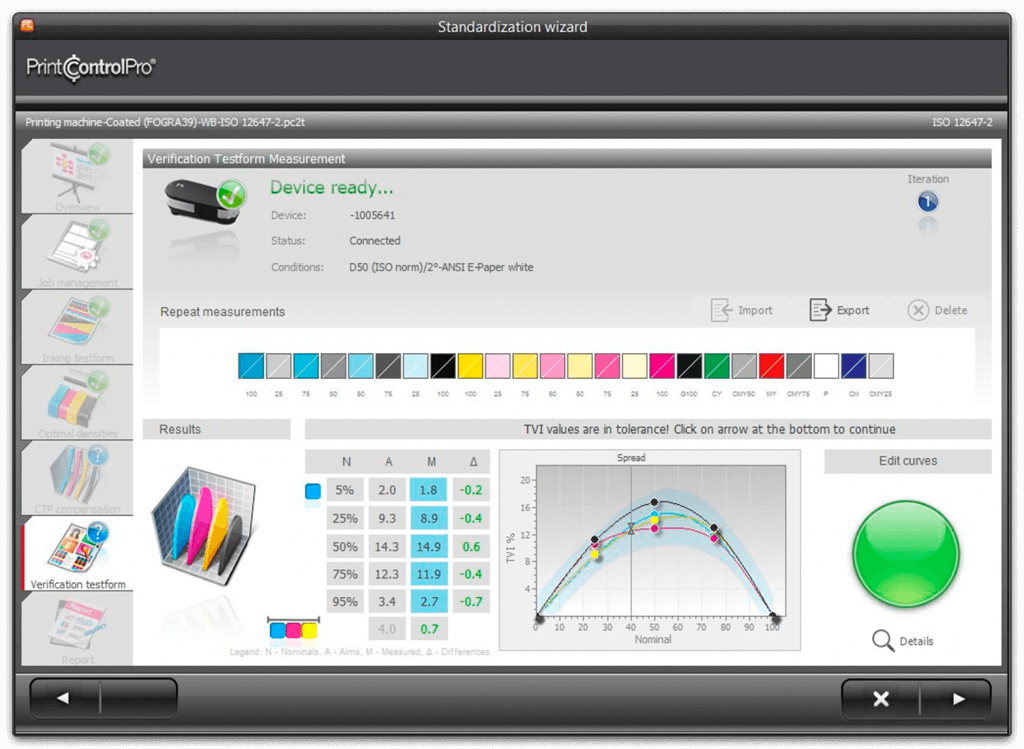The width and height of the screenshot is (1024, 749).
Task: Go back with the left arrow button
Action: [x=64, y=698]
